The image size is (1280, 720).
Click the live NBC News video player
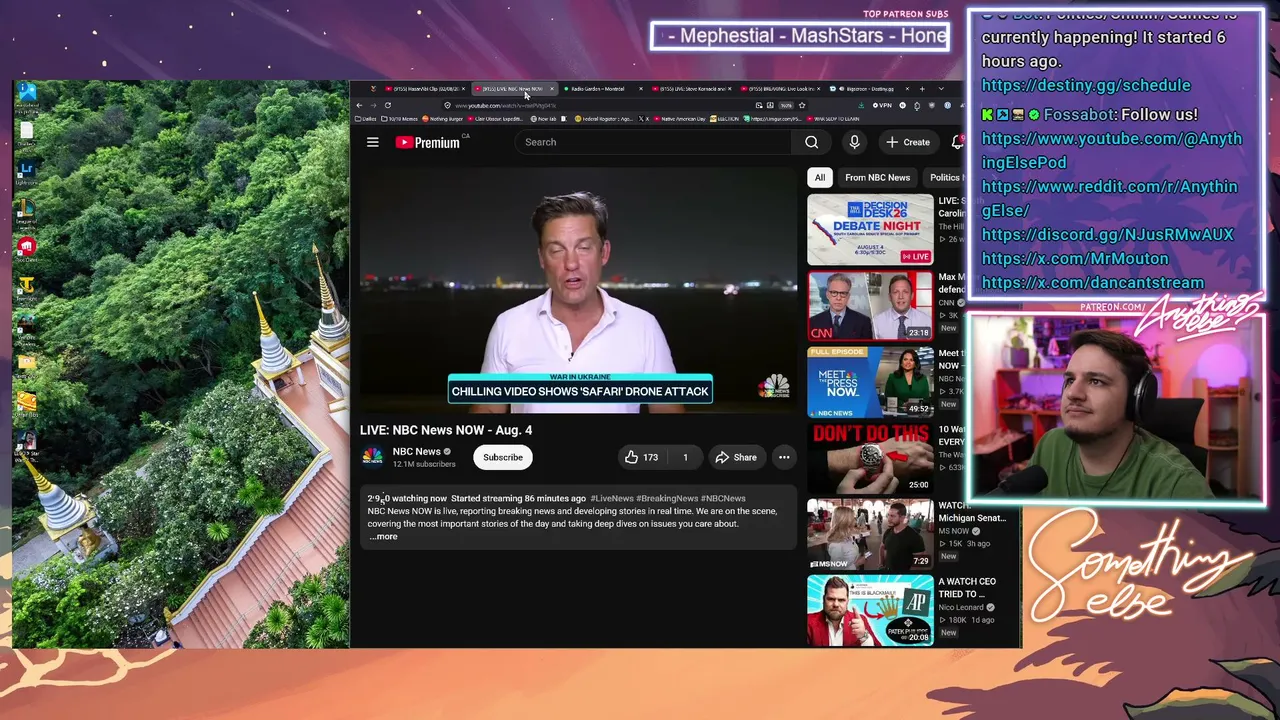(x=579, y=289)
